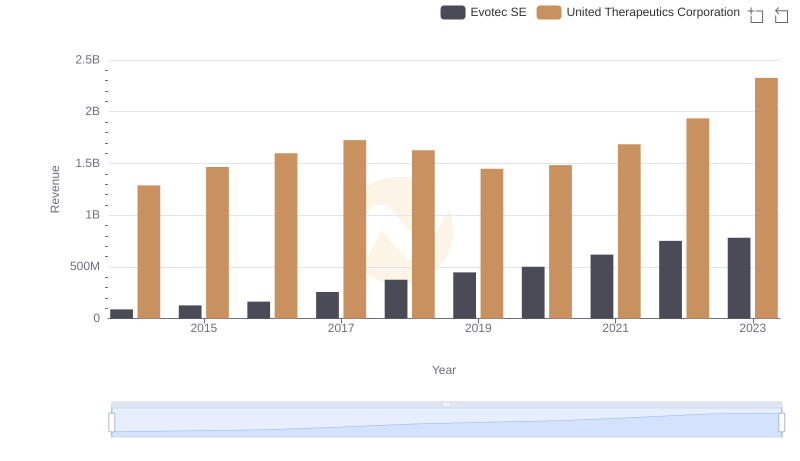The image size is (800, 461).
Task: Click the 2019 United Therapeutics bar
Action: point(492,244)
